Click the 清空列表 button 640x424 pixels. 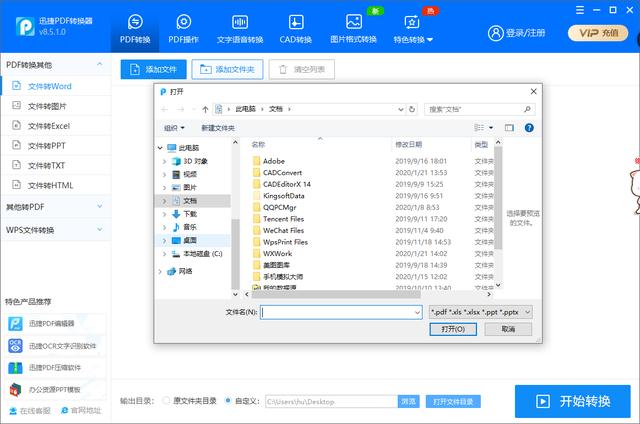tap(302, 69)
